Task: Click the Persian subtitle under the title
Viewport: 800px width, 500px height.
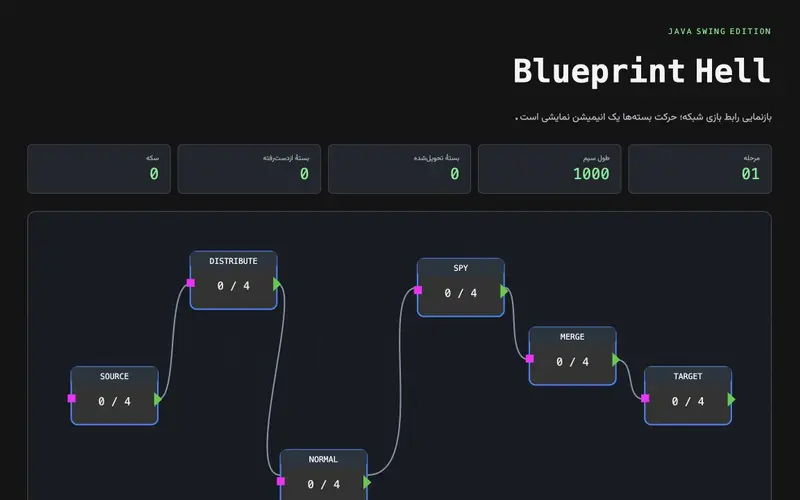Action: tap(643, 117)
